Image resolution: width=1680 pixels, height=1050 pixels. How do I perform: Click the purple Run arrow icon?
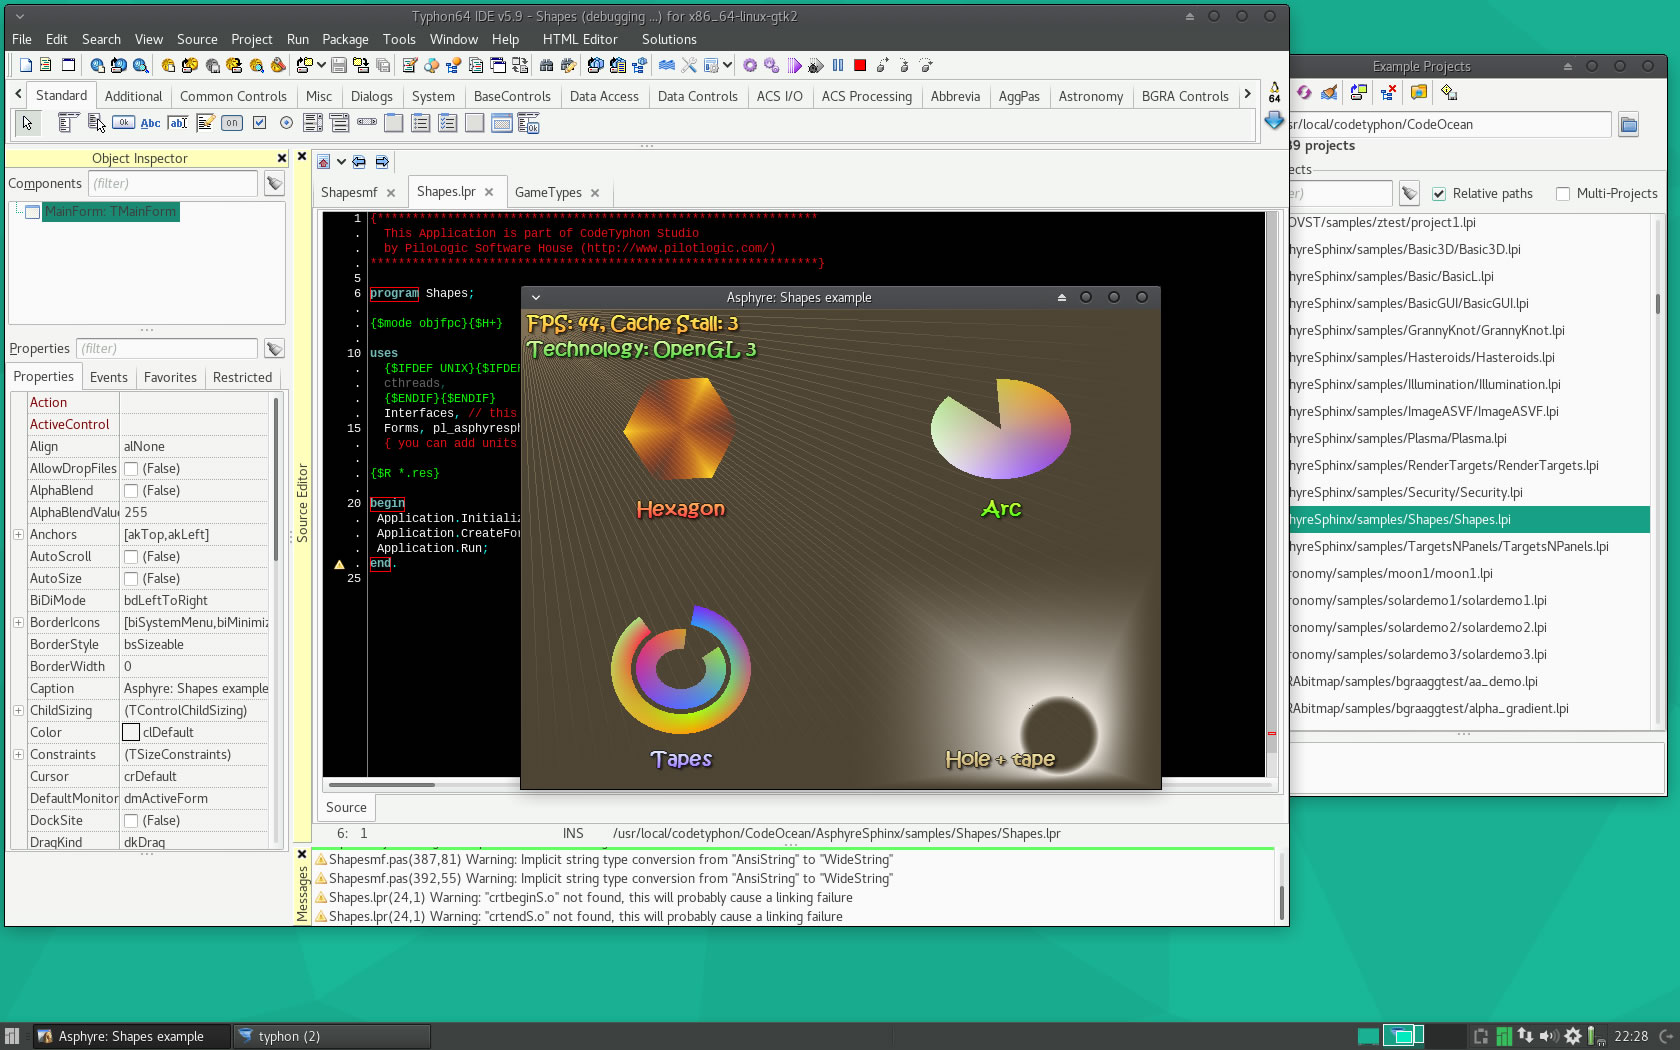click(x=794, y=65)
